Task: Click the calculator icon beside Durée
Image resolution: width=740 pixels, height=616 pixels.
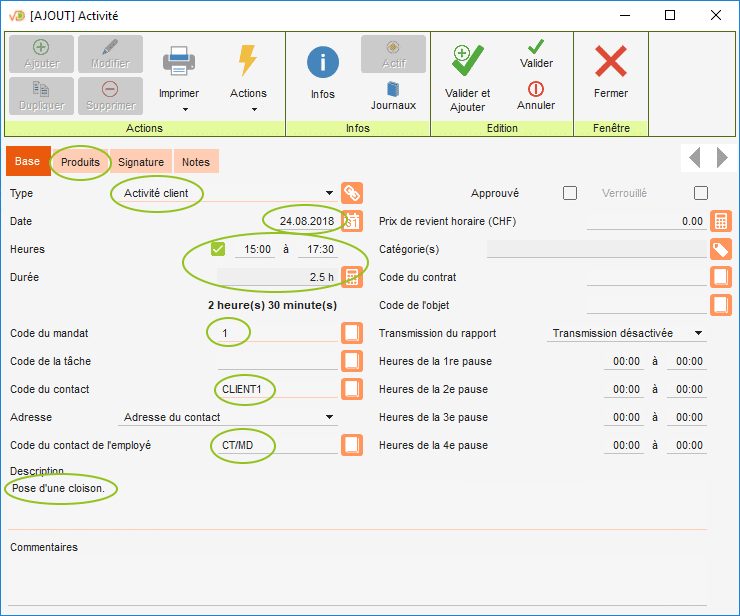Action: 352,277
